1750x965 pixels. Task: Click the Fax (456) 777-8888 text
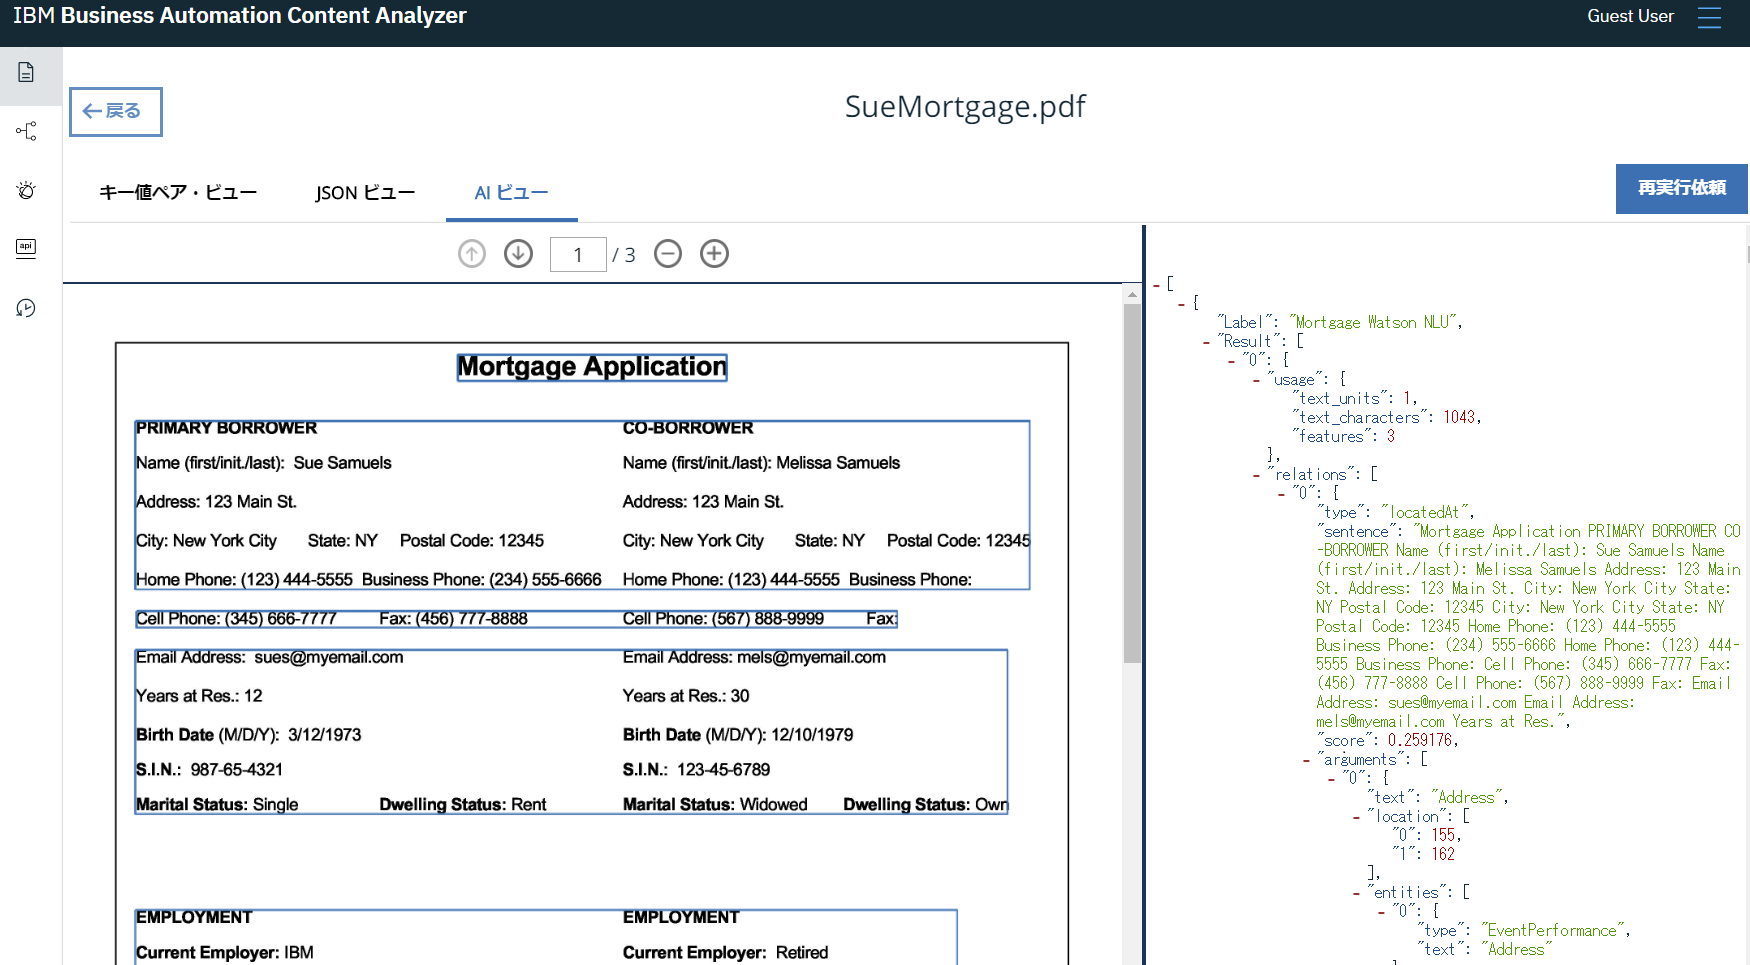453,619
